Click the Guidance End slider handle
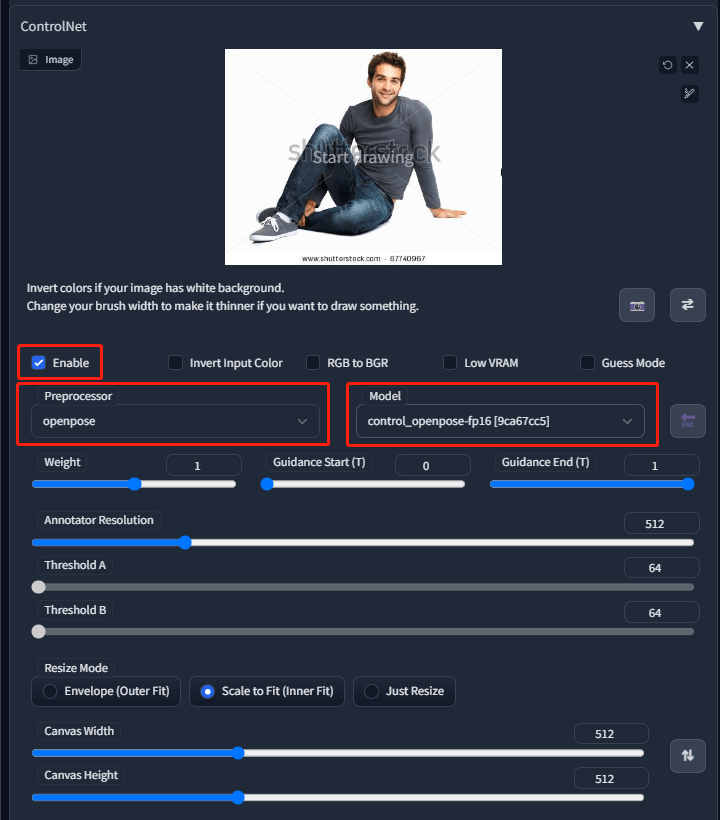The height and width of the screenshot is (820, 720). coord(688,484)
